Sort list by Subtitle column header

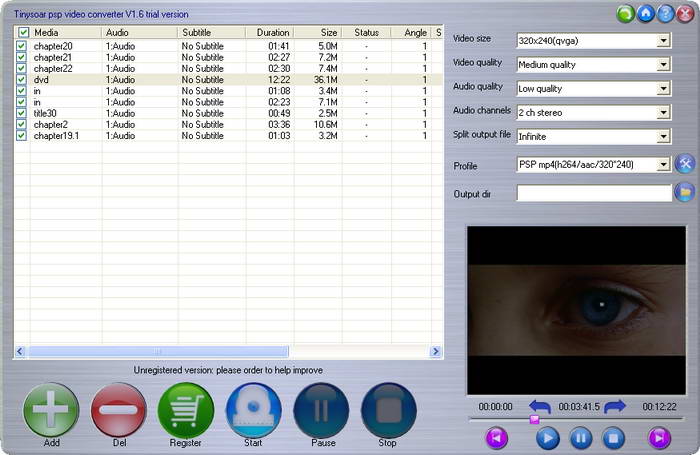pos(212,32)
